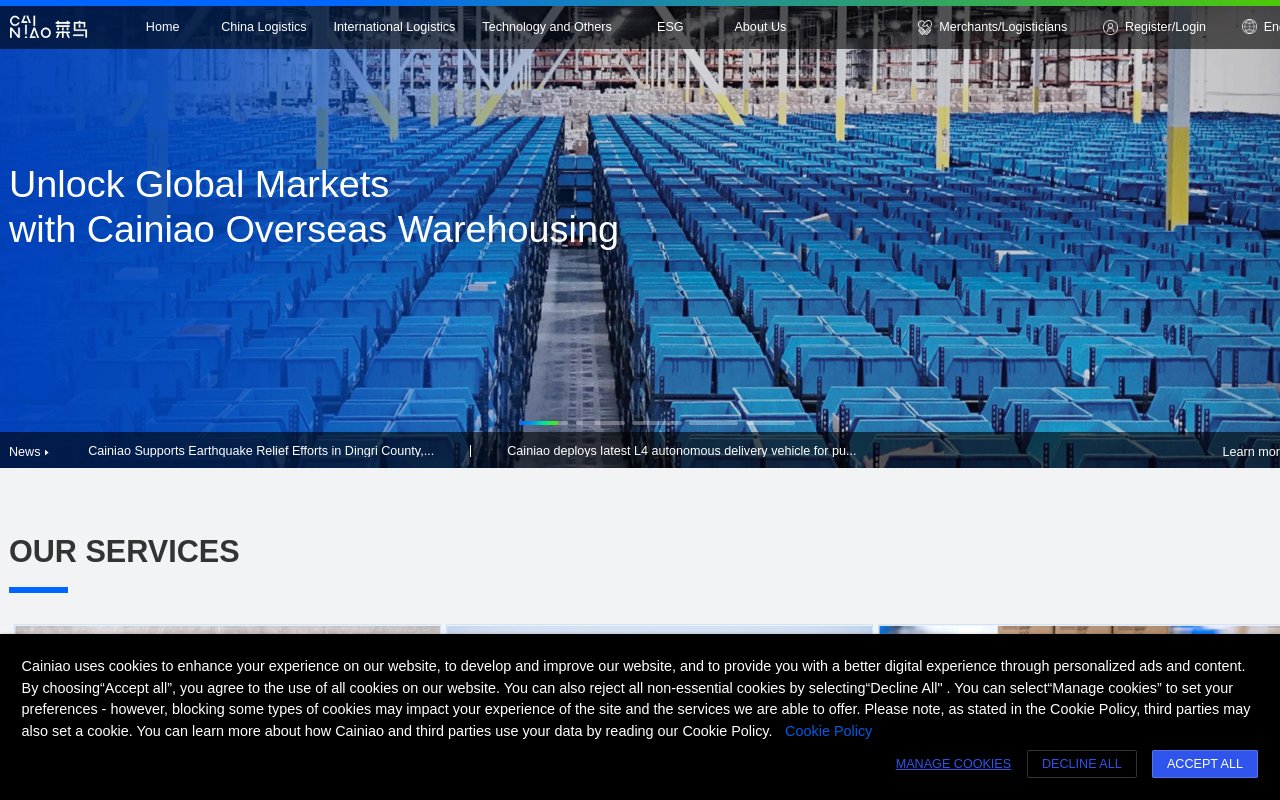Open the About Us menu
This screenshot has width=1280, height=800.
pyautogui.click(x=760, y=27)
